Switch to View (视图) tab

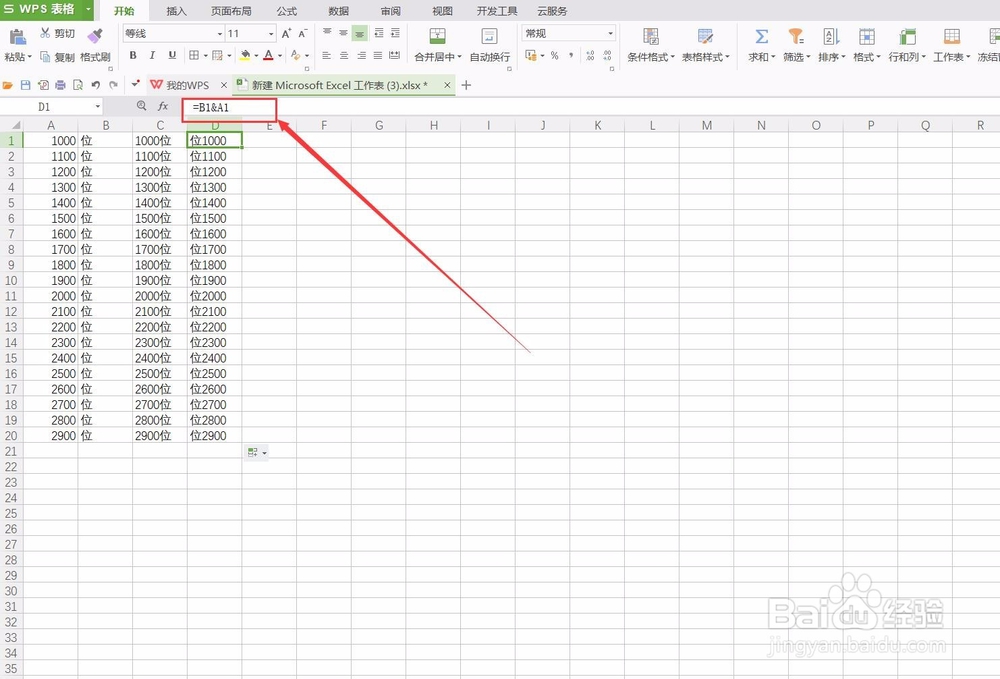pyautogui.click(x=442, y=11)
